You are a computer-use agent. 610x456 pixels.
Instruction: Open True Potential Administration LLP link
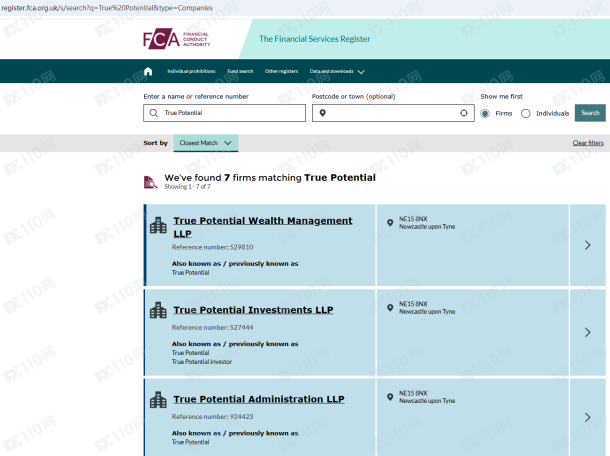(259, 399)
